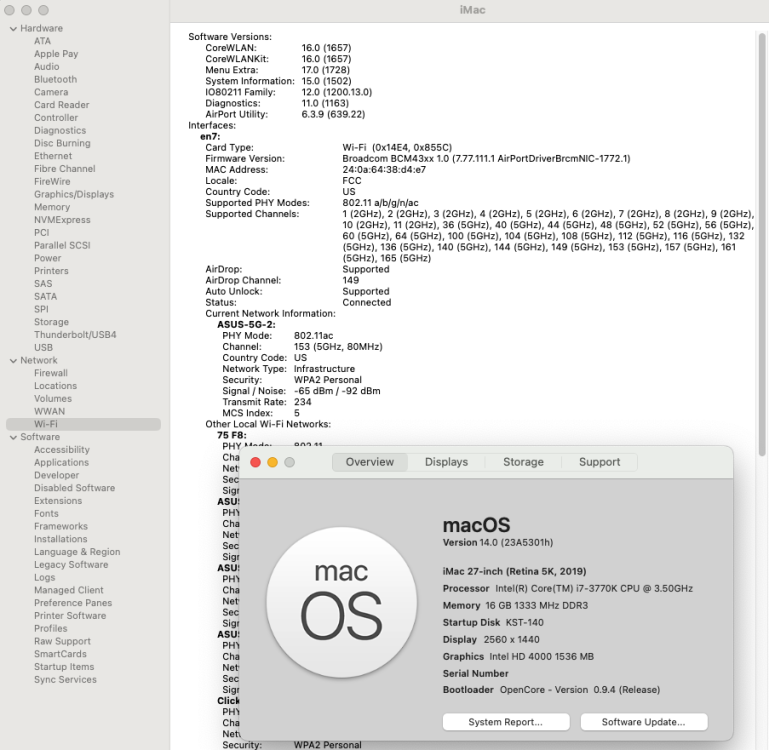Select Audio in the sidebar
769x750 pixels.
coord(47,67)
